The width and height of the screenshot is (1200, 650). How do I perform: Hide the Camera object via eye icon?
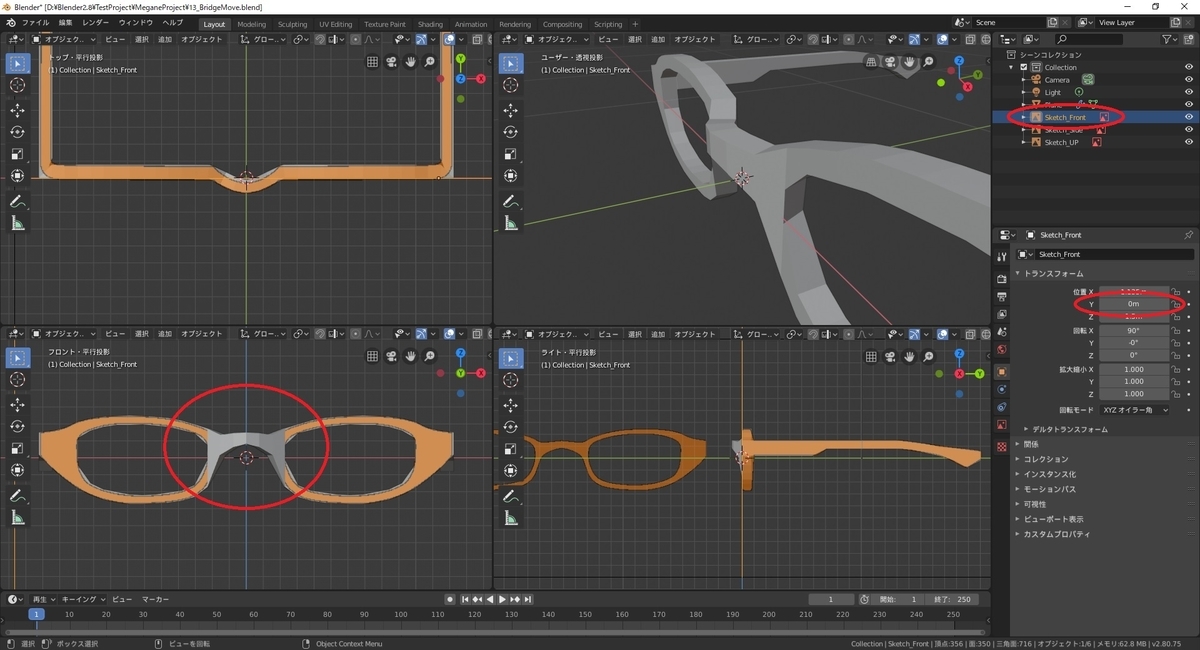coord(1189,80)
